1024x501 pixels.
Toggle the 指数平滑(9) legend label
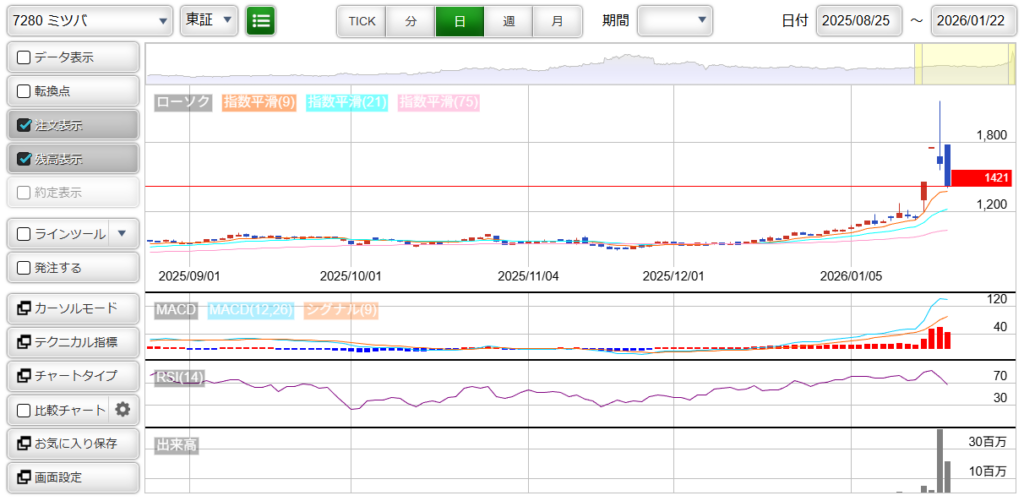point(259,102)
